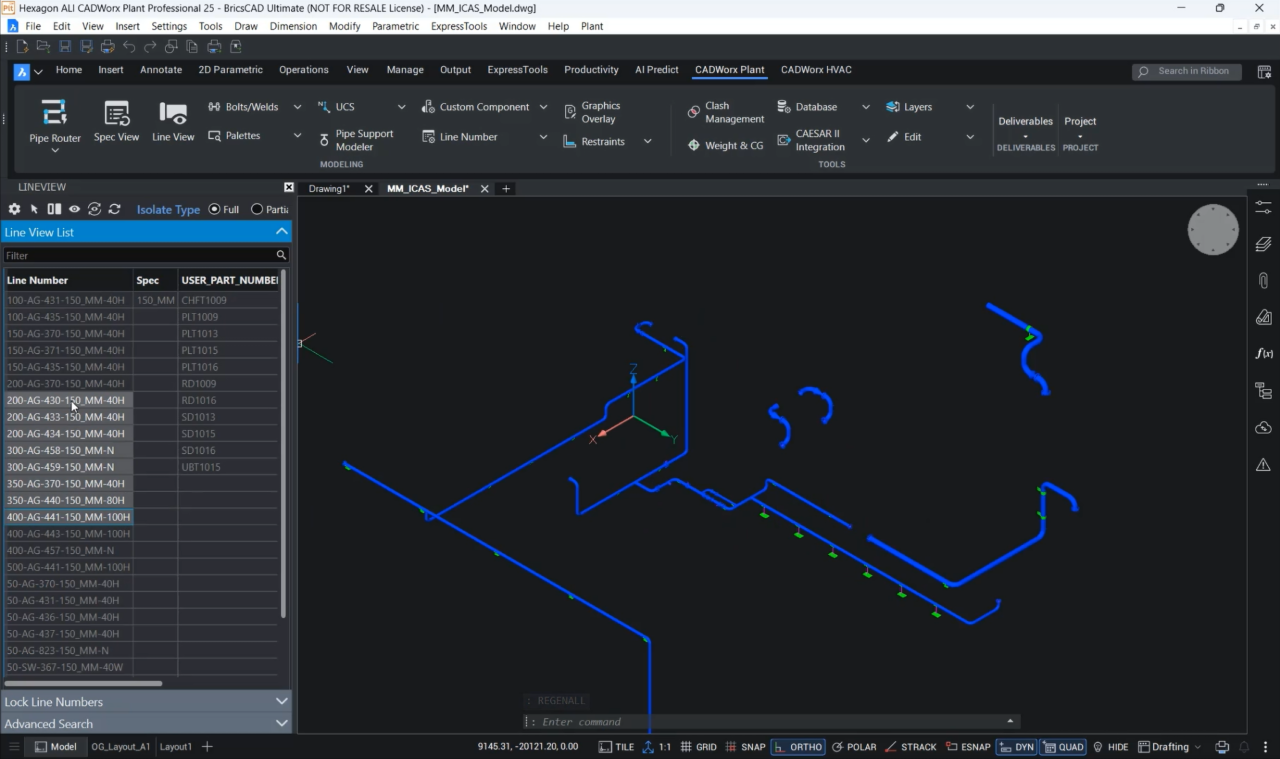This screenshot has height=759, width=1280.
Task: Close the LINEVIEW panel
Action: 289,187
